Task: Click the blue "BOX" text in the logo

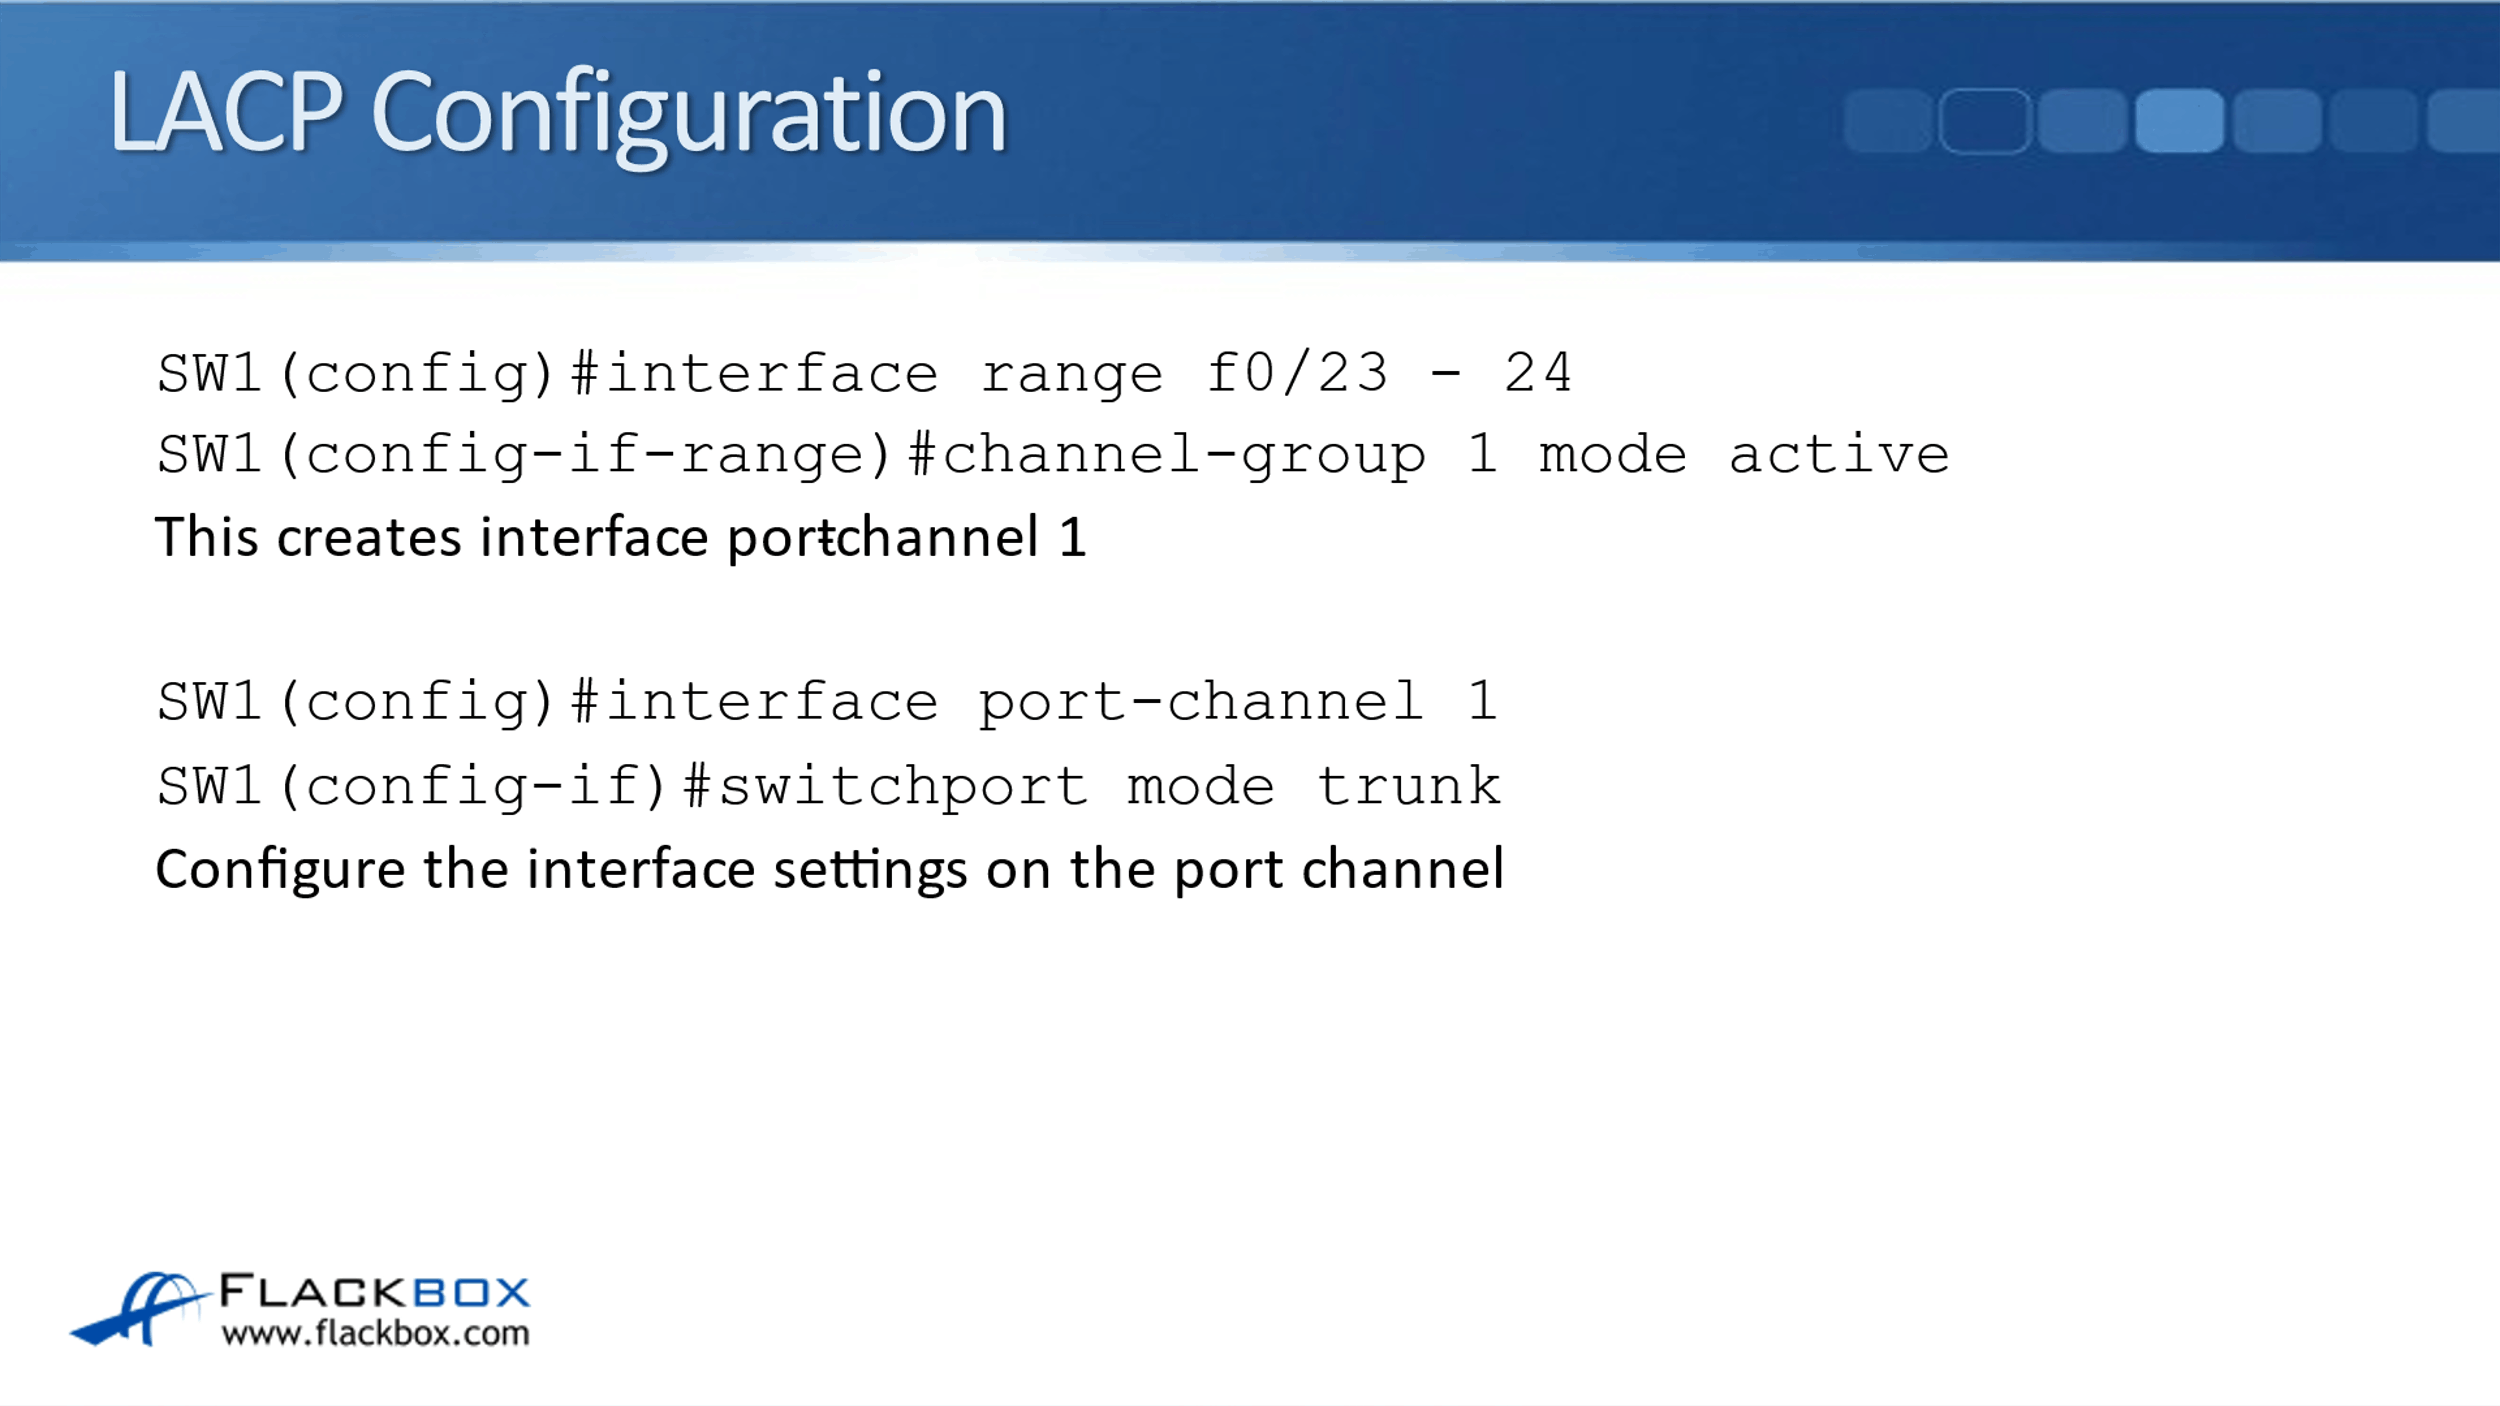Action: pos(471,1292)
